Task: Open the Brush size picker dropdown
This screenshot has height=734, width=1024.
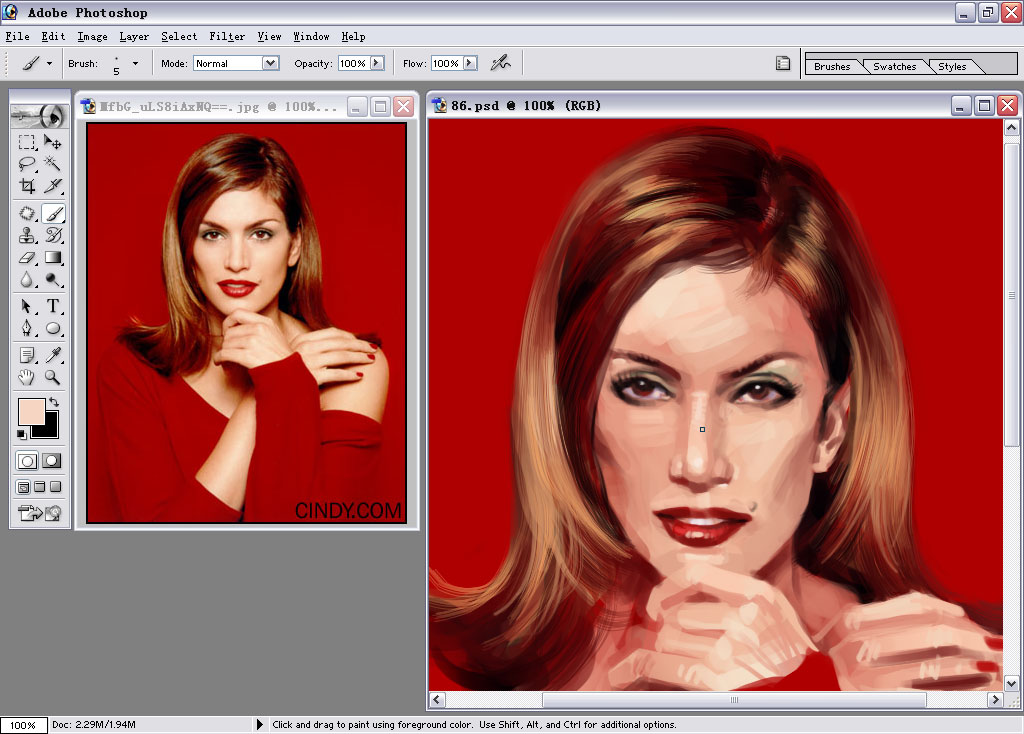Action: tap(135, 63)
